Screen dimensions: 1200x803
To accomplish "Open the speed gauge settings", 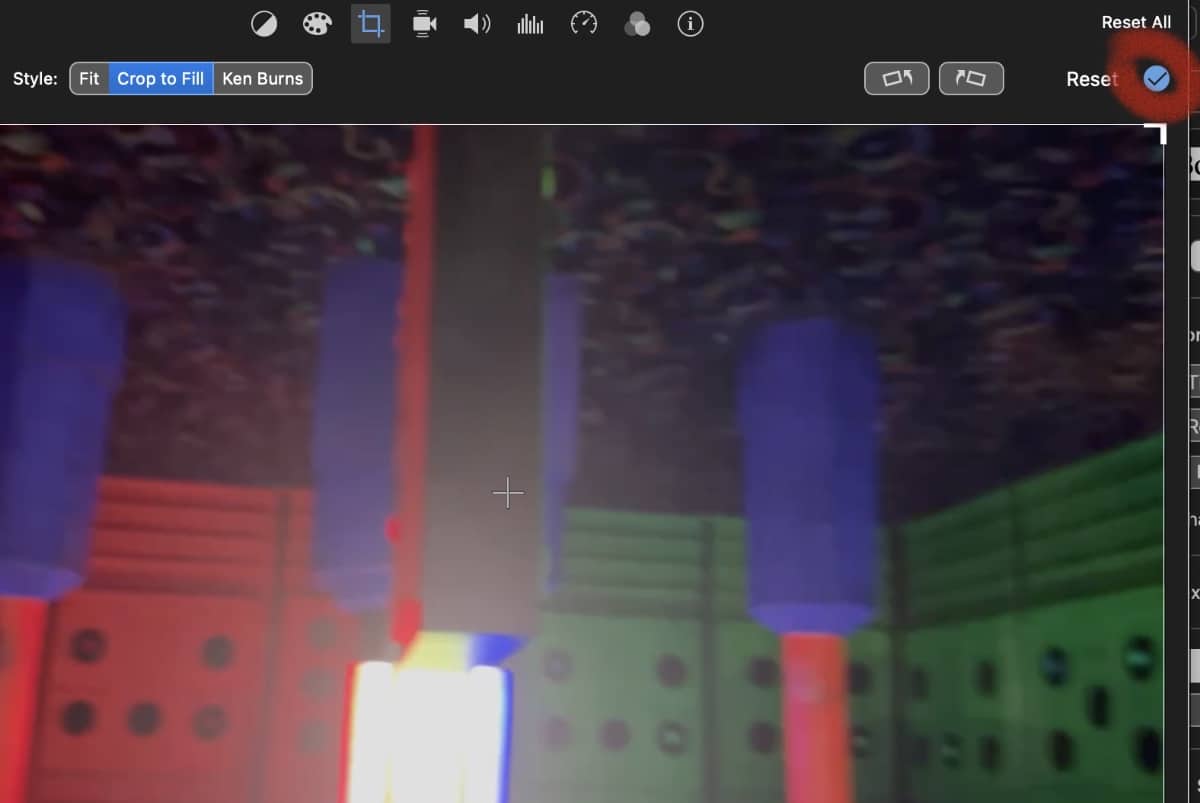I will coord(584,24).
